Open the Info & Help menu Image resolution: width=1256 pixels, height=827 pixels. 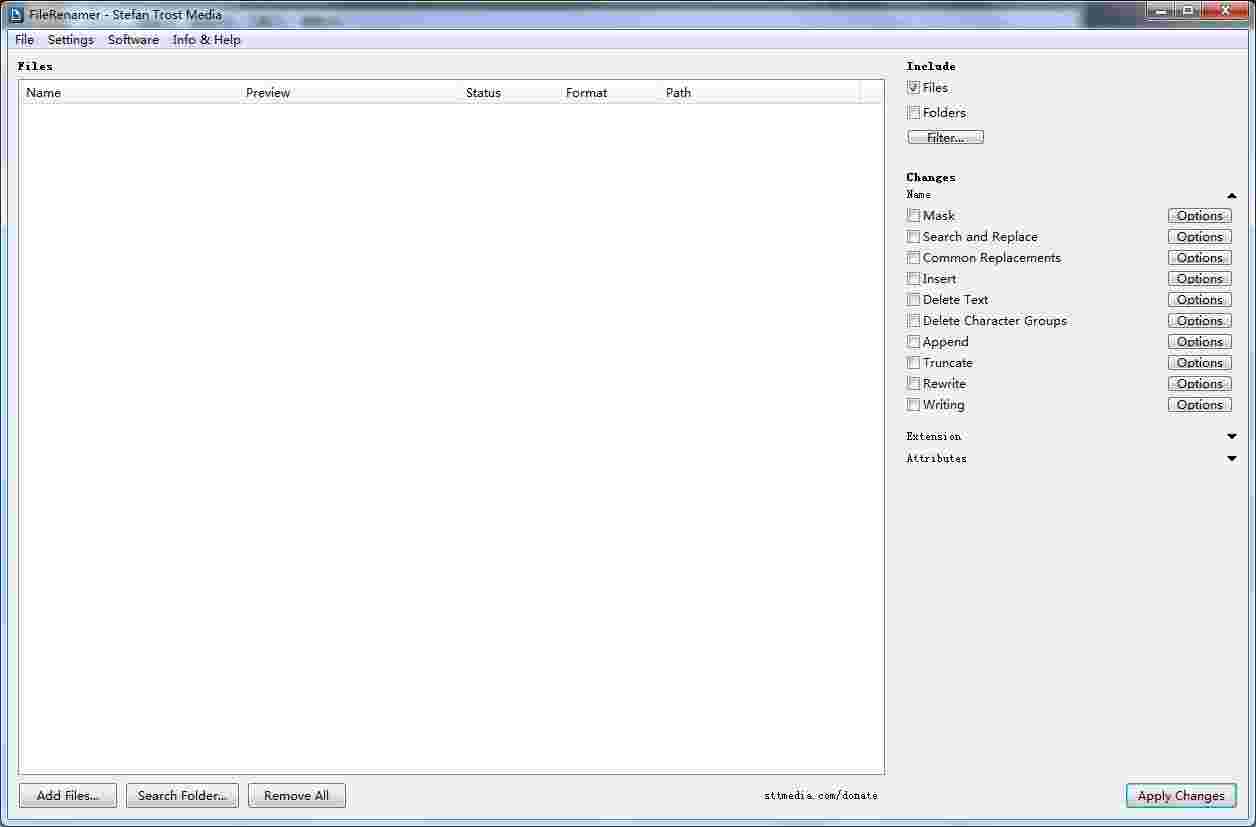[207, 40]
